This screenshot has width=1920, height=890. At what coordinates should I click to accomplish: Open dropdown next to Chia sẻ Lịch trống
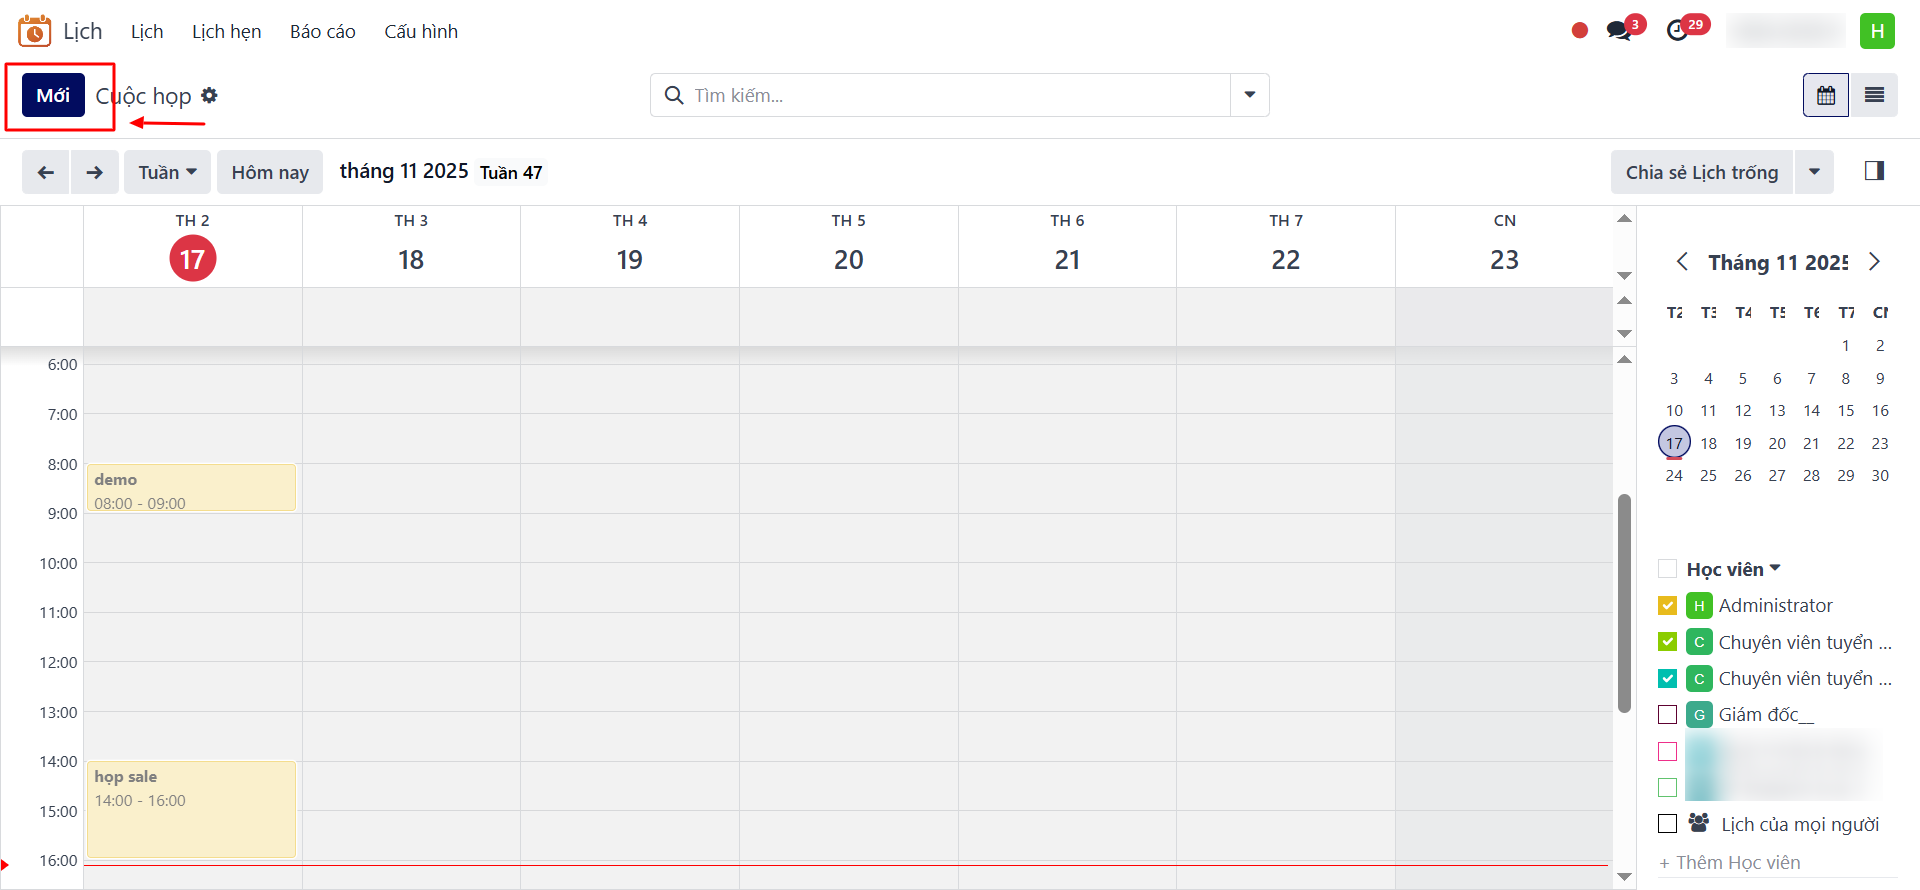[1814, 172]
